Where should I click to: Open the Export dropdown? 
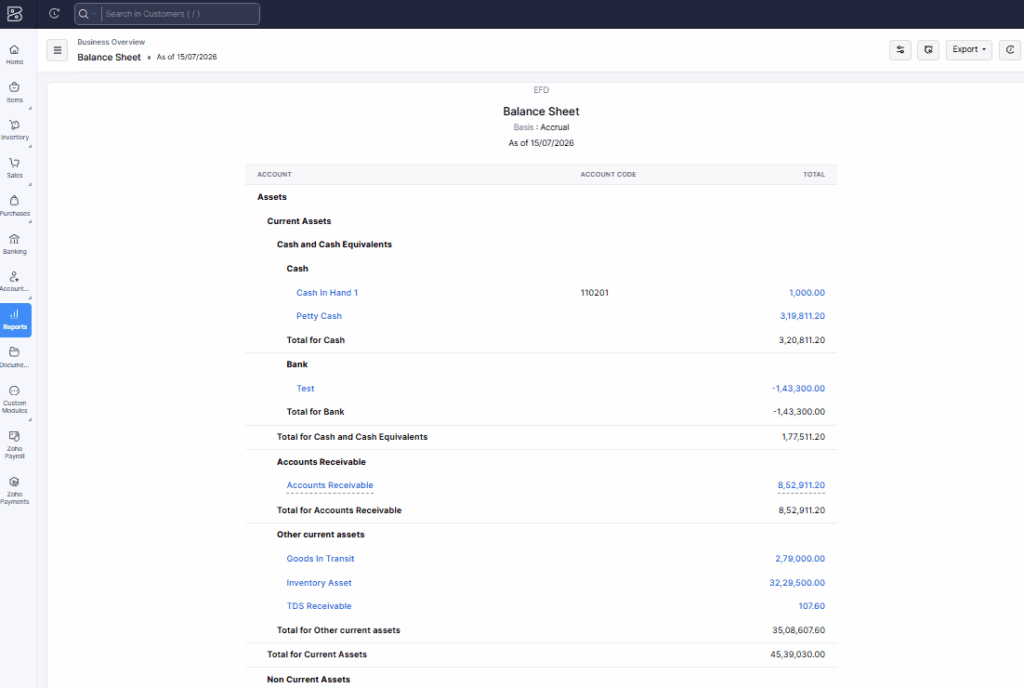[968, 50]
